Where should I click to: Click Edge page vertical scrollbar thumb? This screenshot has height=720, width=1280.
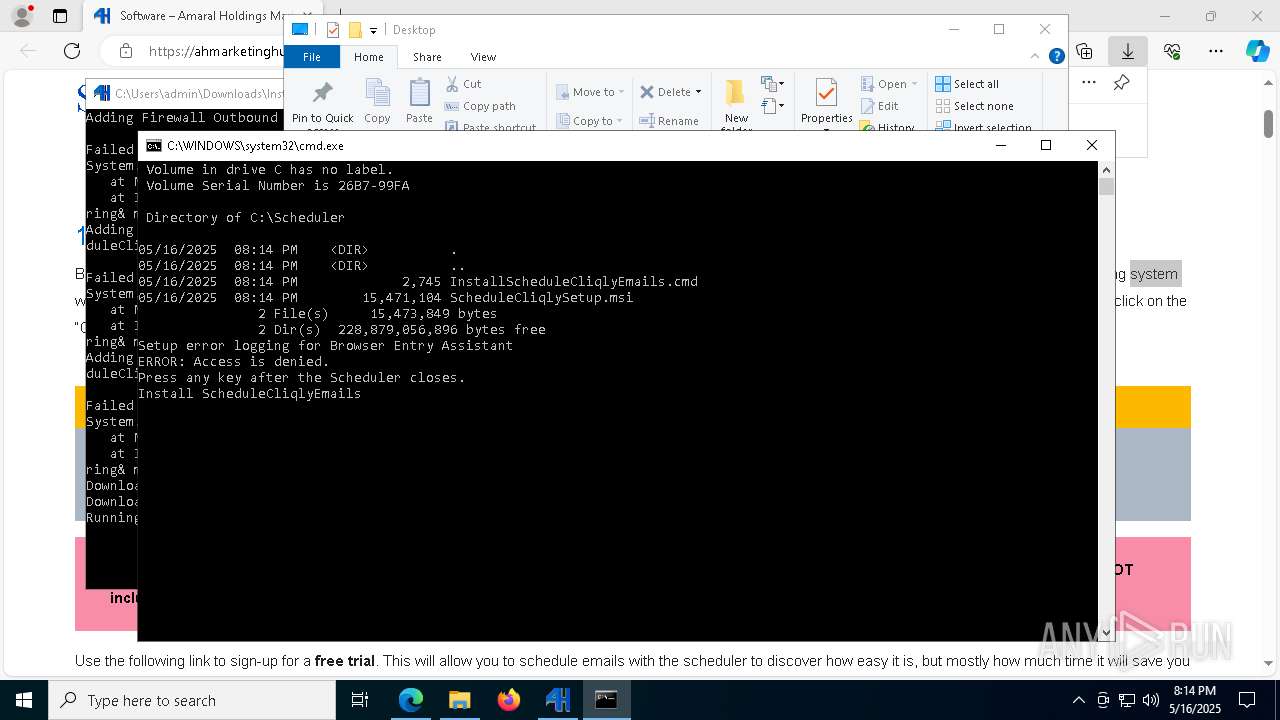1268,122
